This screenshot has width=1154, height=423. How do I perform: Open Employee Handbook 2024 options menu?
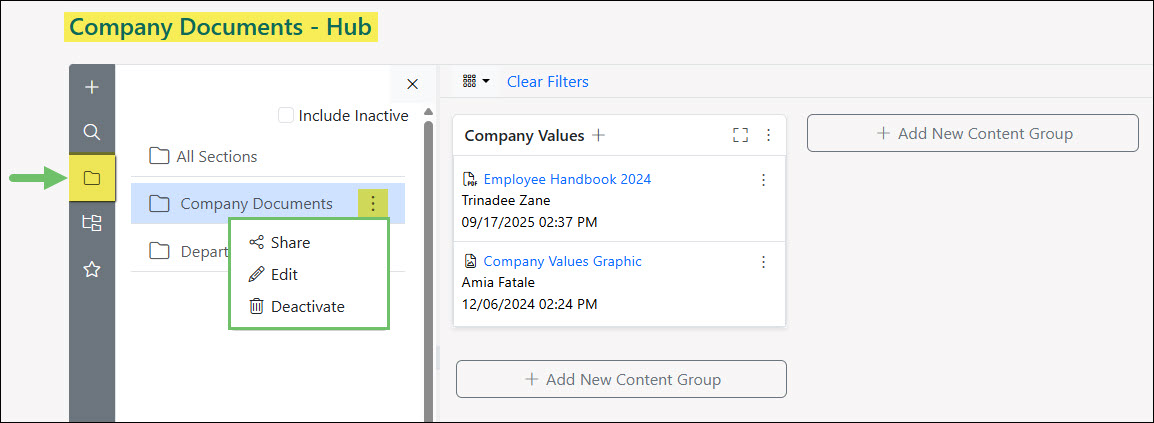point(763,180)
